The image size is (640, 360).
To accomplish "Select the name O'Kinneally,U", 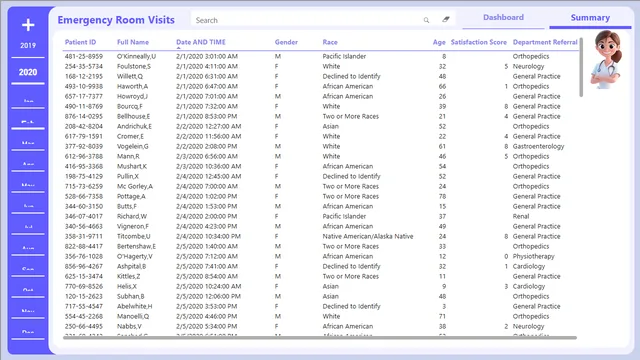I will pos(136,56).
